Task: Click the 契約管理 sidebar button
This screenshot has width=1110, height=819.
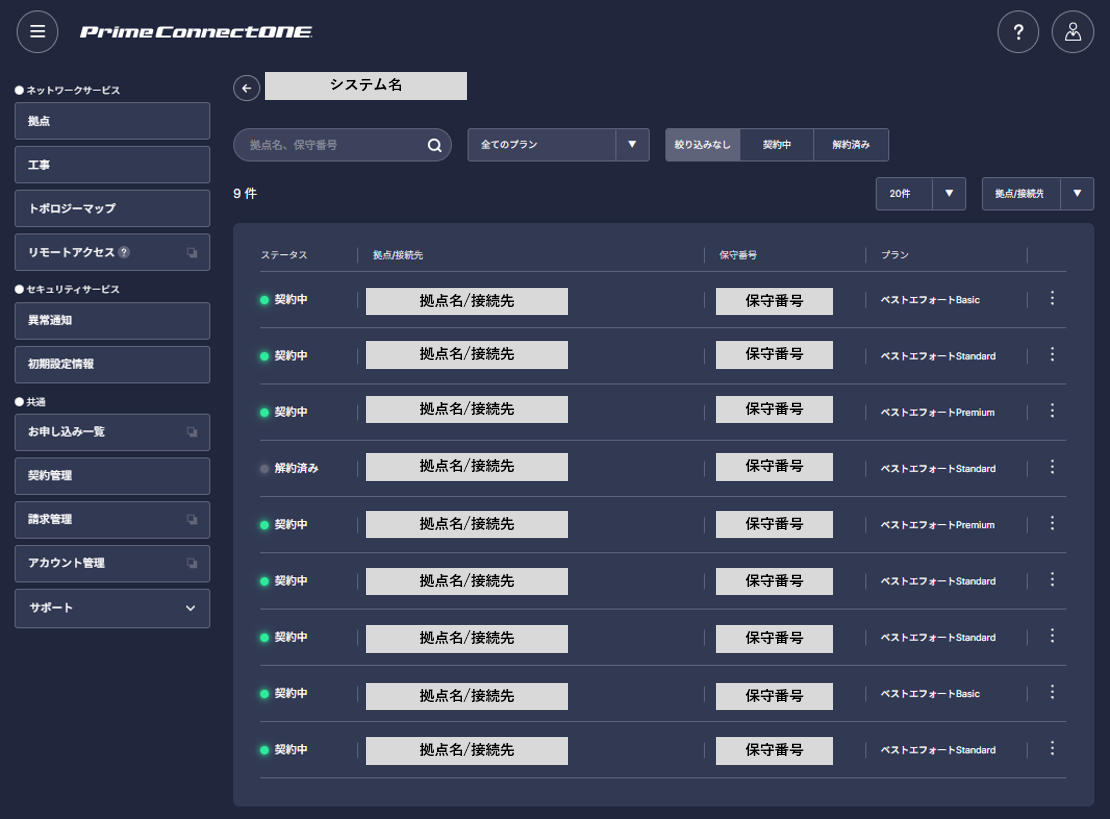Action: tap(113, 476)
